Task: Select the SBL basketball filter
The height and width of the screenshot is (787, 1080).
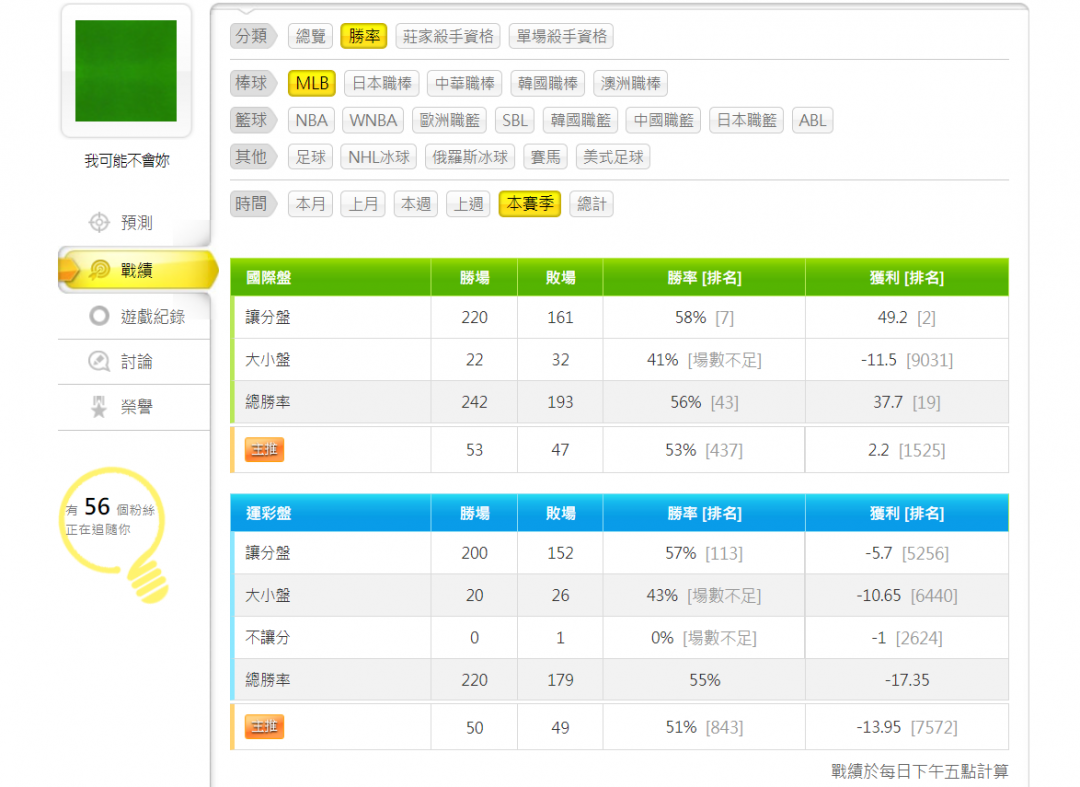Action: pos(515,120)
